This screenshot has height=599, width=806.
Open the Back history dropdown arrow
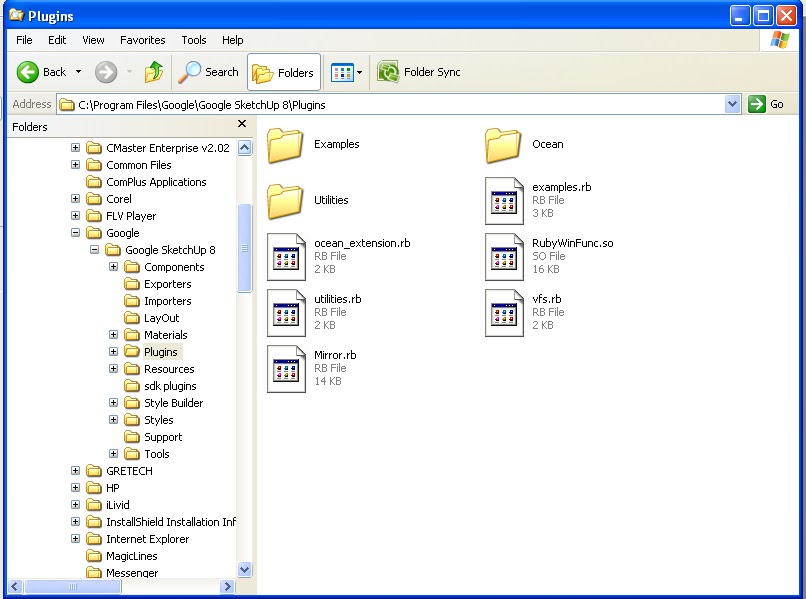coord(78,72)
